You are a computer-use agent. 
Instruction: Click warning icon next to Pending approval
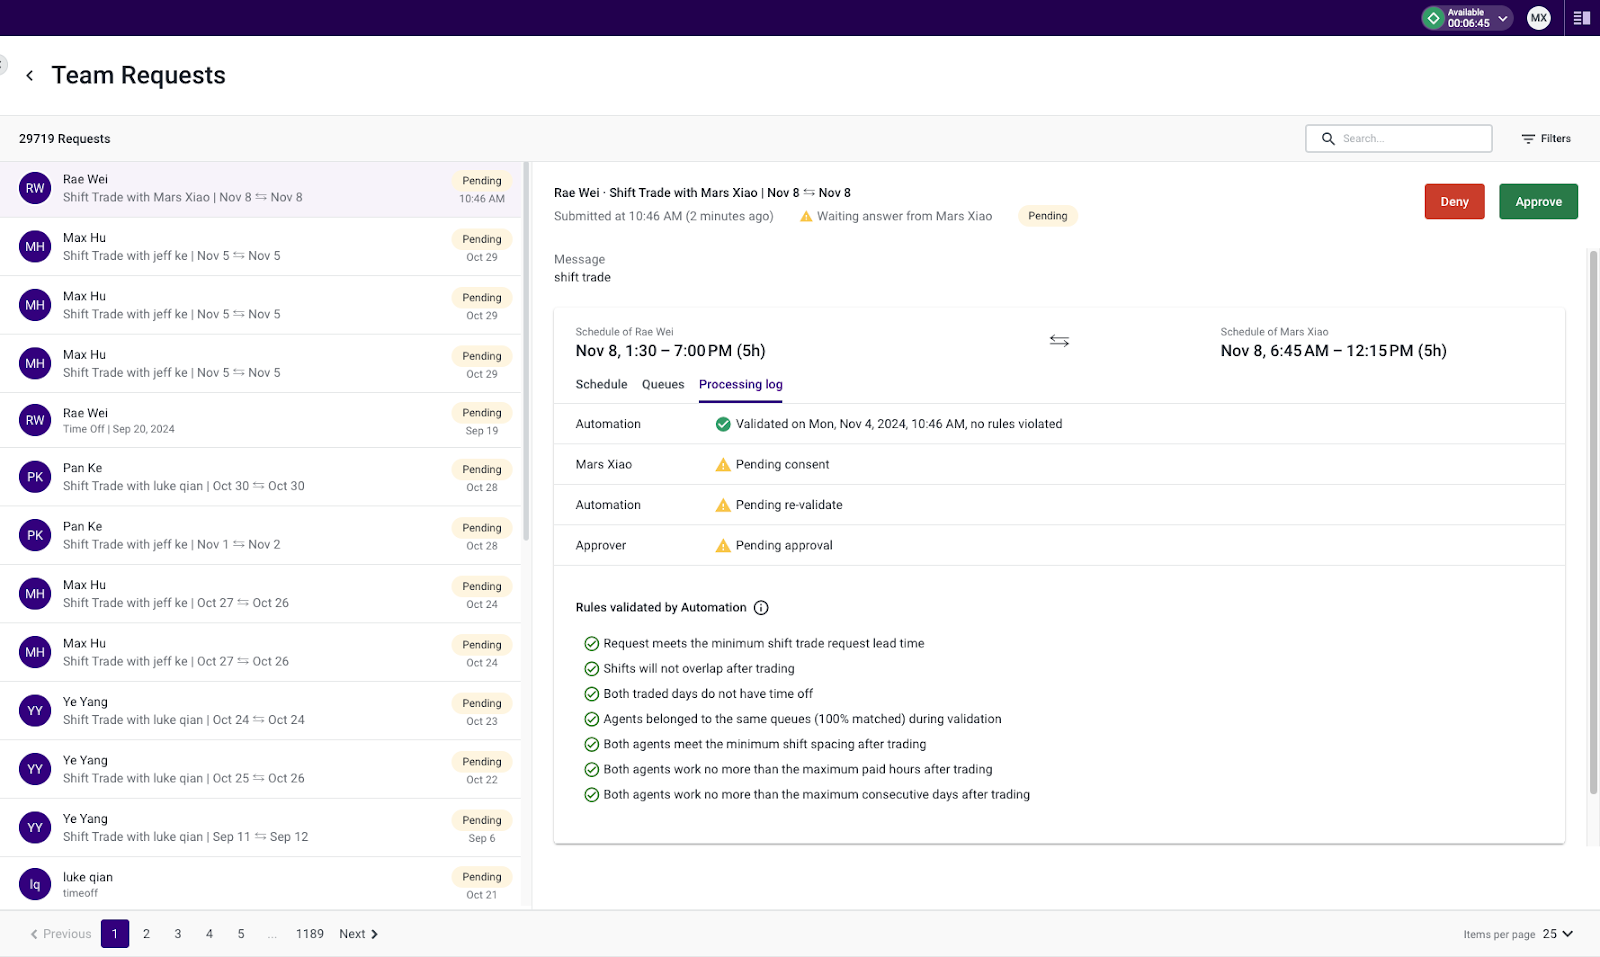point(723,545)
